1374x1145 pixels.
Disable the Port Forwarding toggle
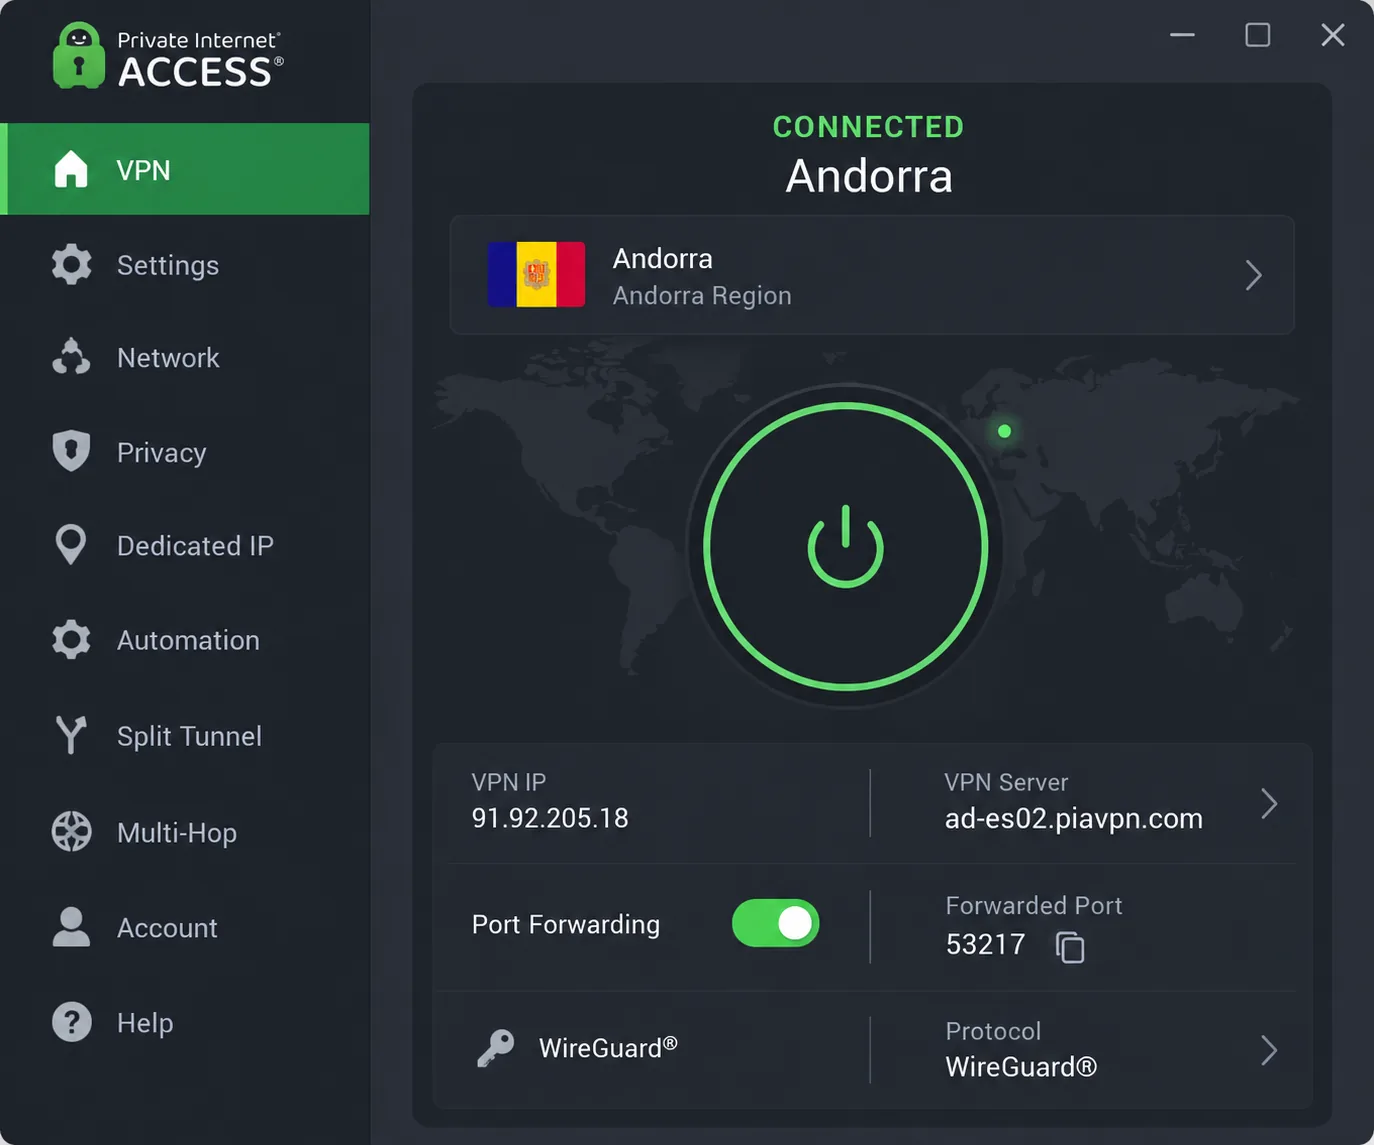pos(775,923)
